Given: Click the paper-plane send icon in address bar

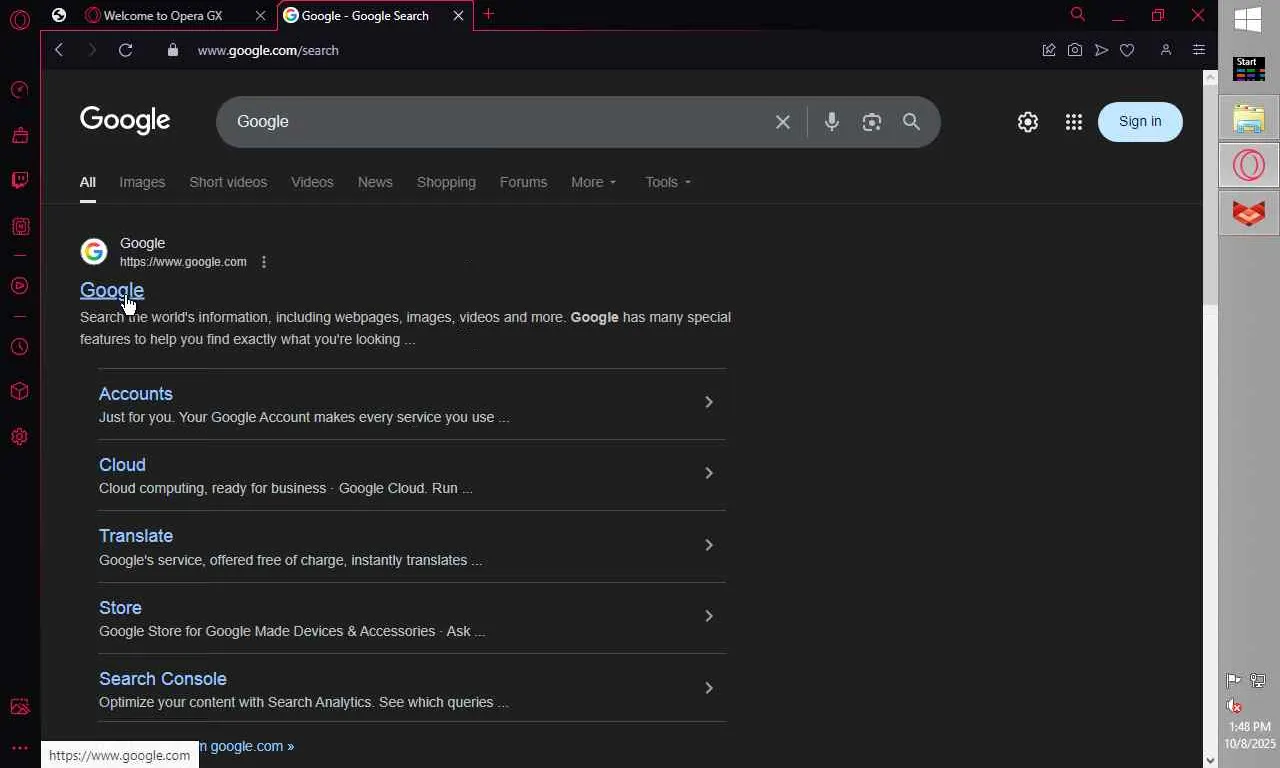Looking at the screenshot, I should tap(1101, 50).
